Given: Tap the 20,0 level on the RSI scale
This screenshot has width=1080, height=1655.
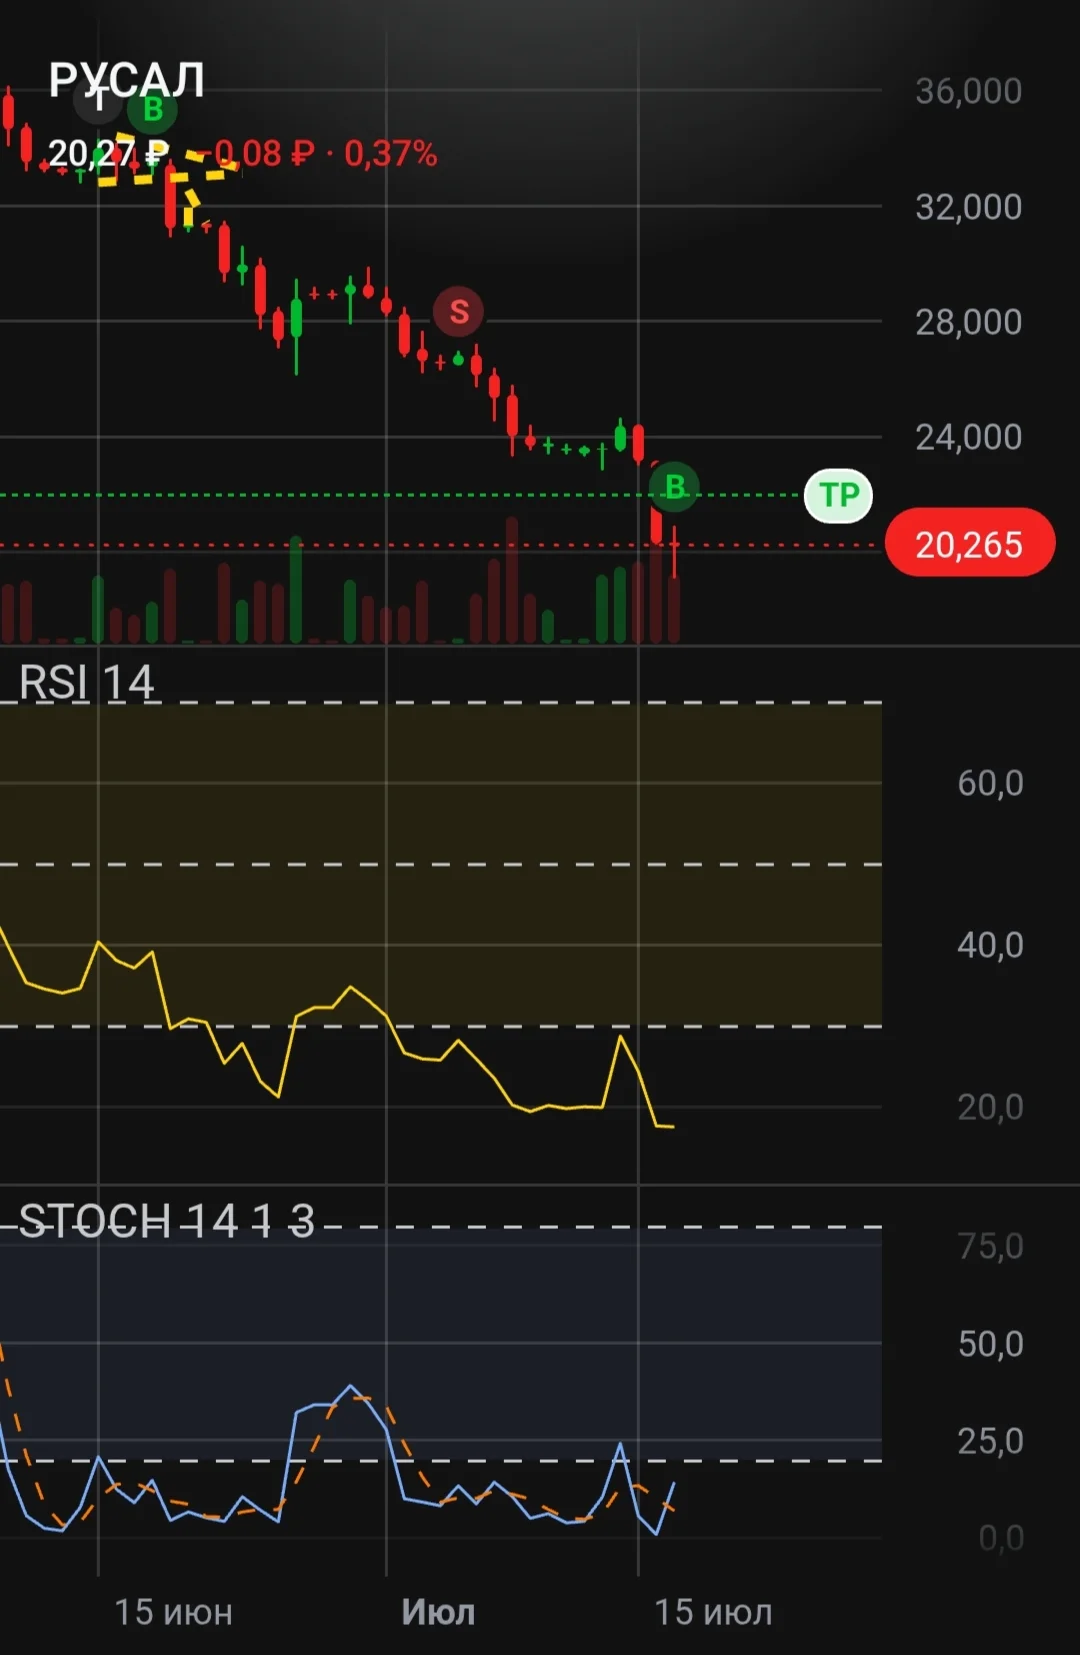Looking at the screenshot, I should 990,1107.
